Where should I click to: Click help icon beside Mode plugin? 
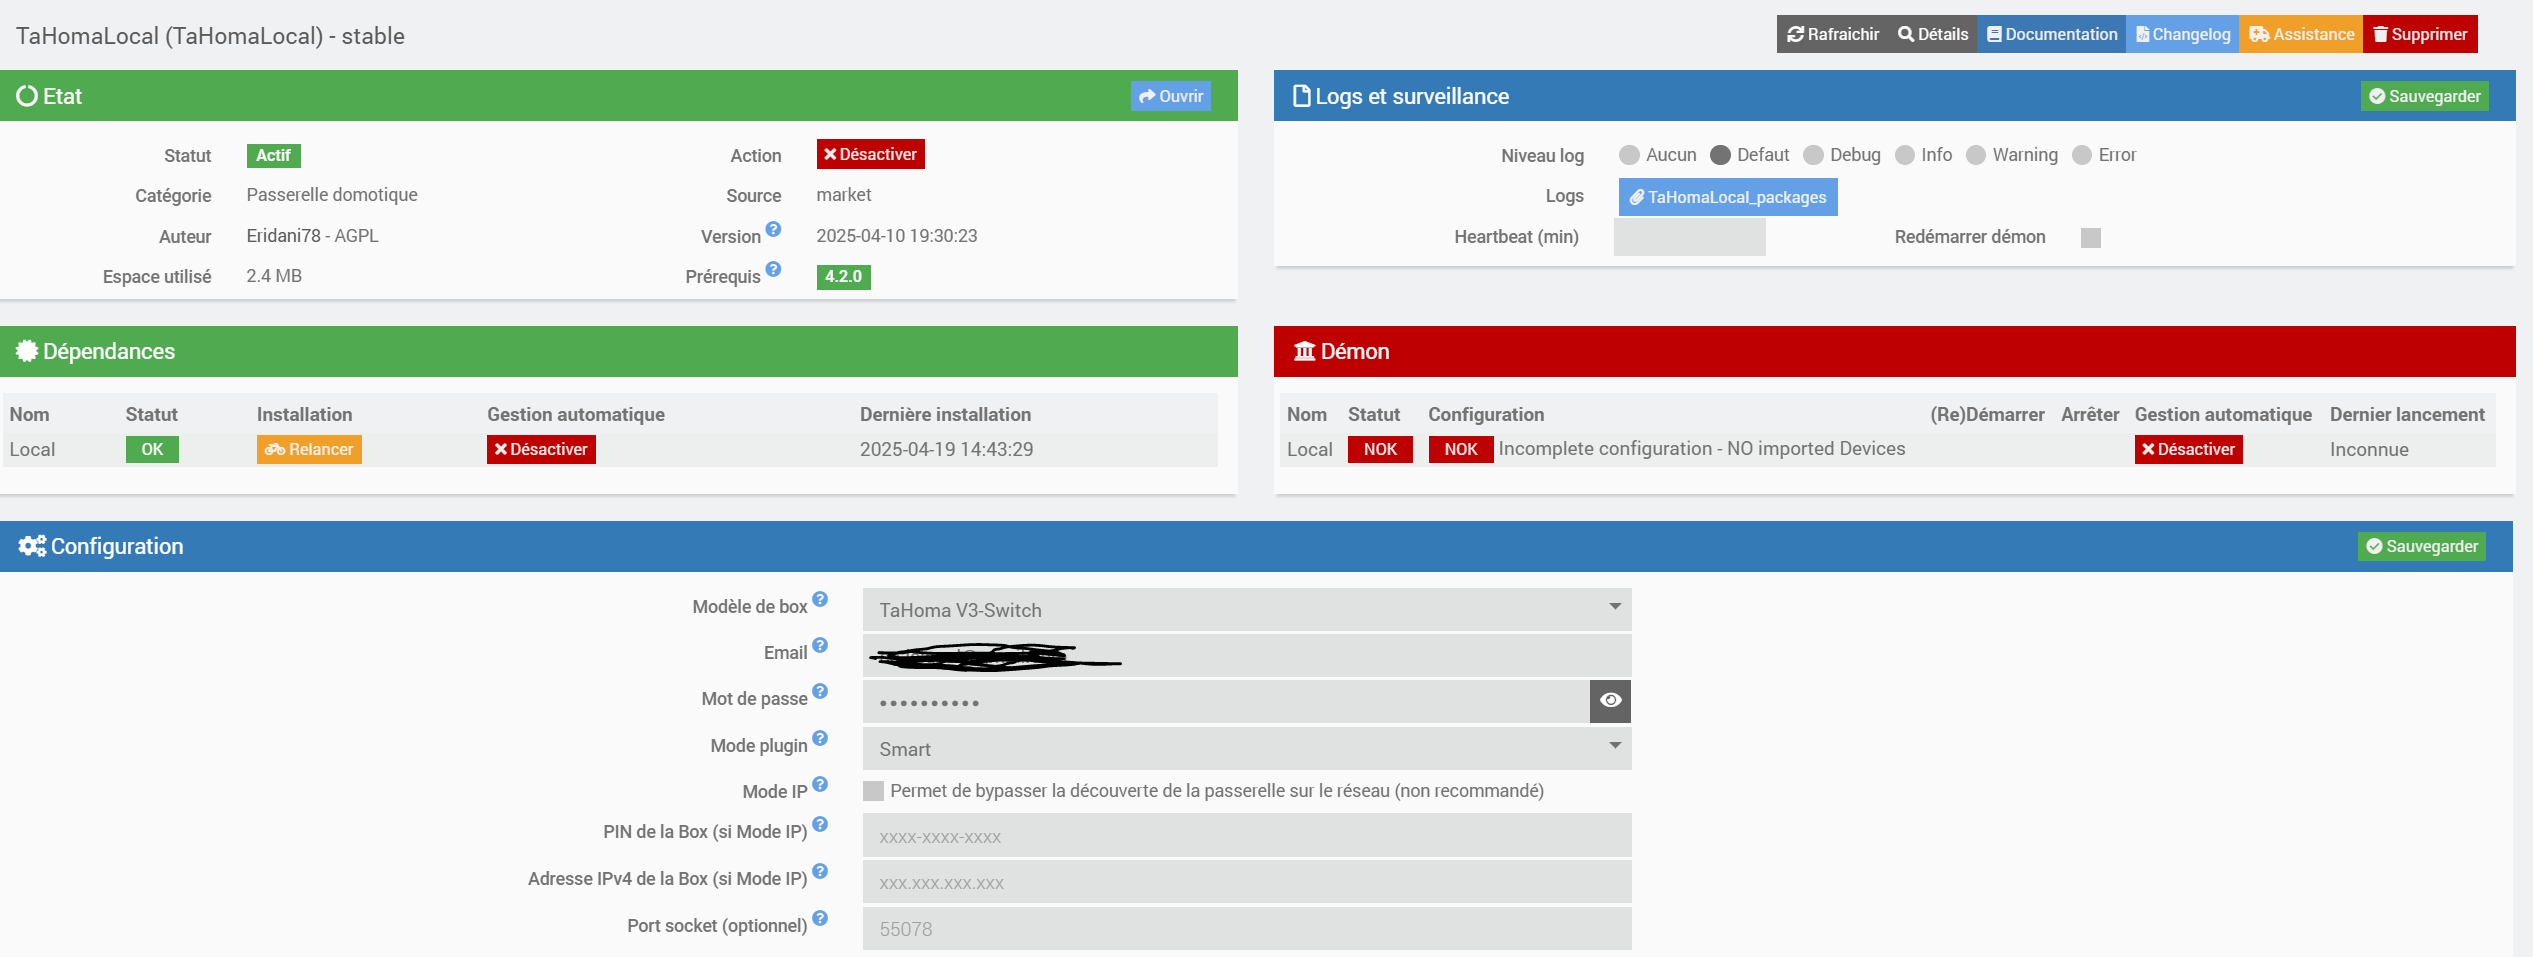pos(820,738)
